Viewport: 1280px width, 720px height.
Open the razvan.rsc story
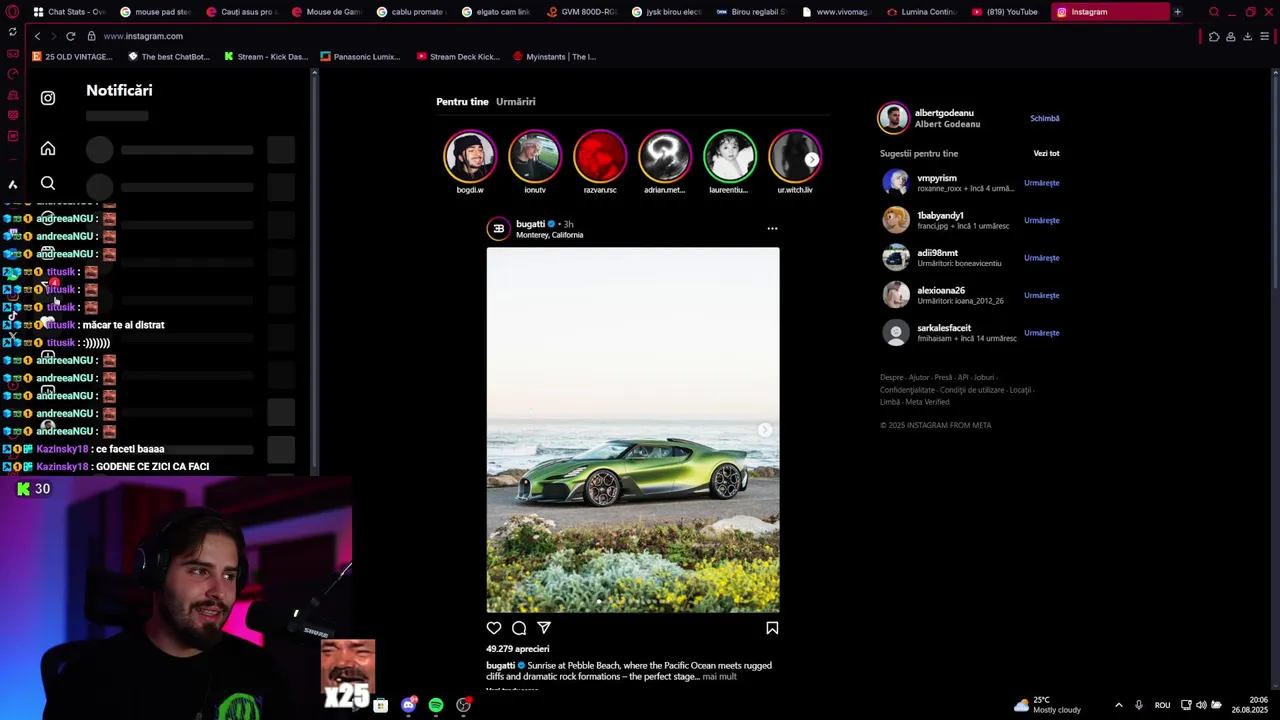click(x=600, y=156)
